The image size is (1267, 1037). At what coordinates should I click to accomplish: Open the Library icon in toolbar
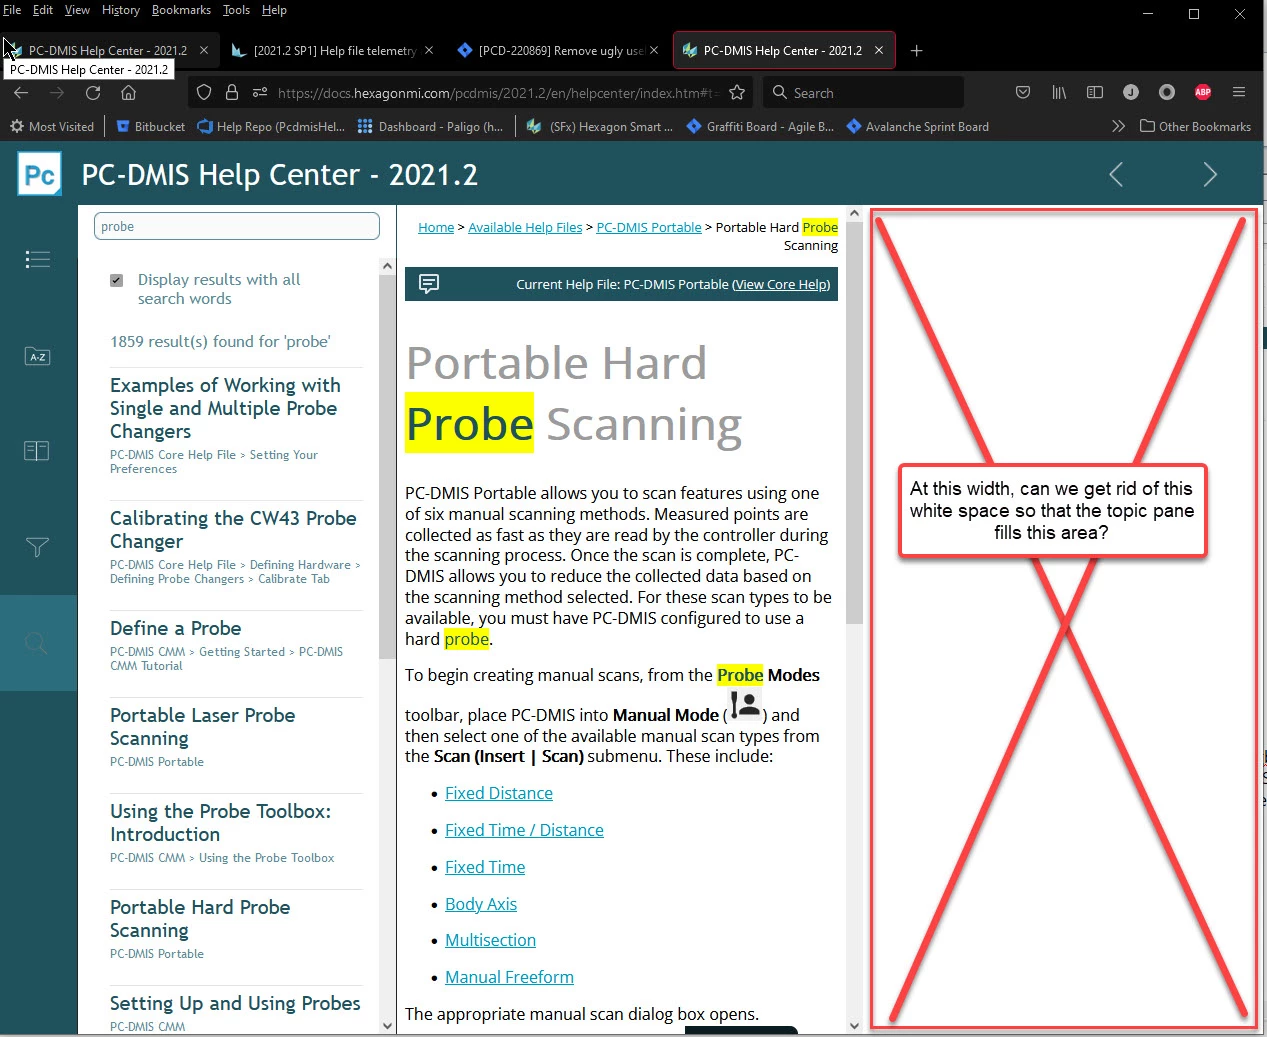1059,92
